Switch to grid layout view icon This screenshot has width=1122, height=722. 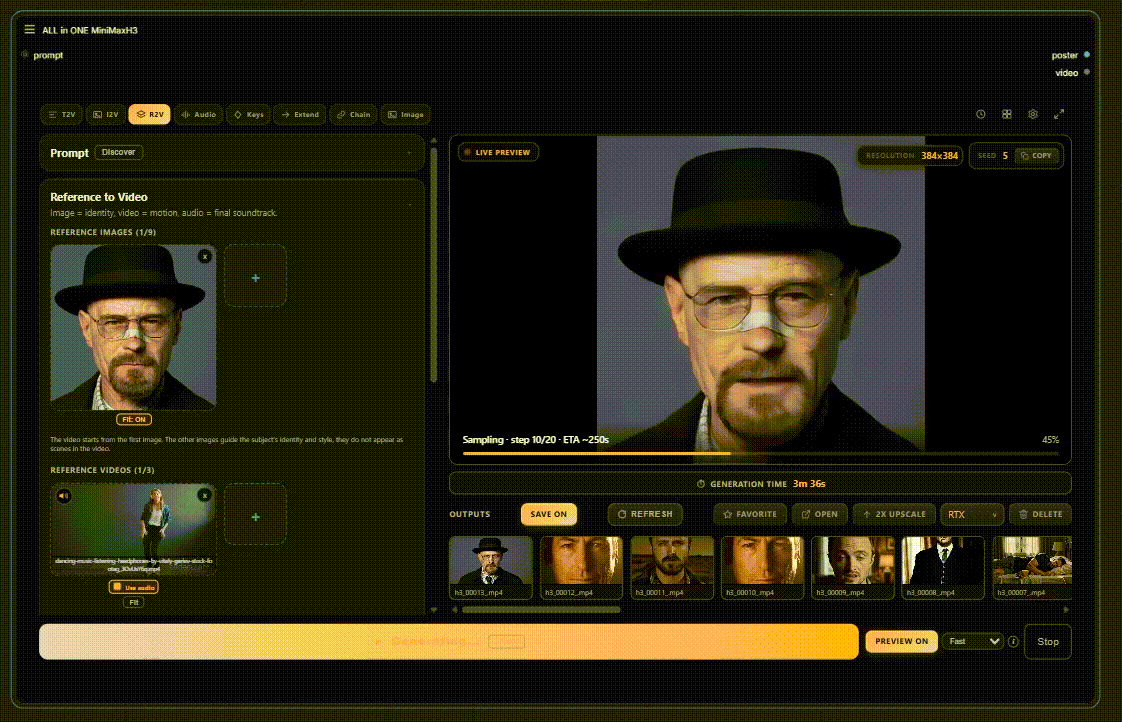point(1007,114)
